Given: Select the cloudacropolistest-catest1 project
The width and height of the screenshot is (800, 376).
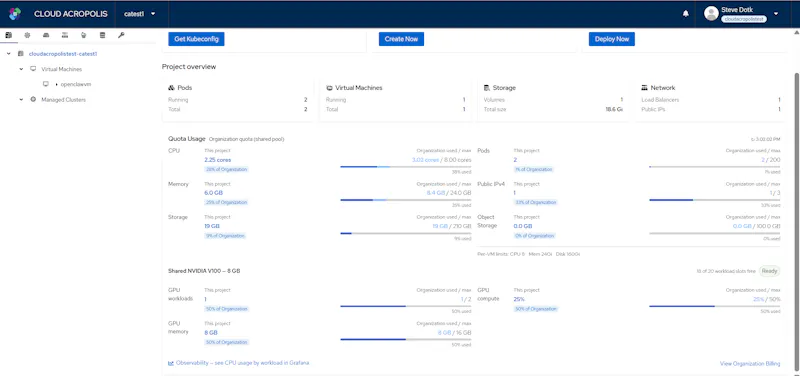Looking at the screenshot, I should tap(63, 54).
